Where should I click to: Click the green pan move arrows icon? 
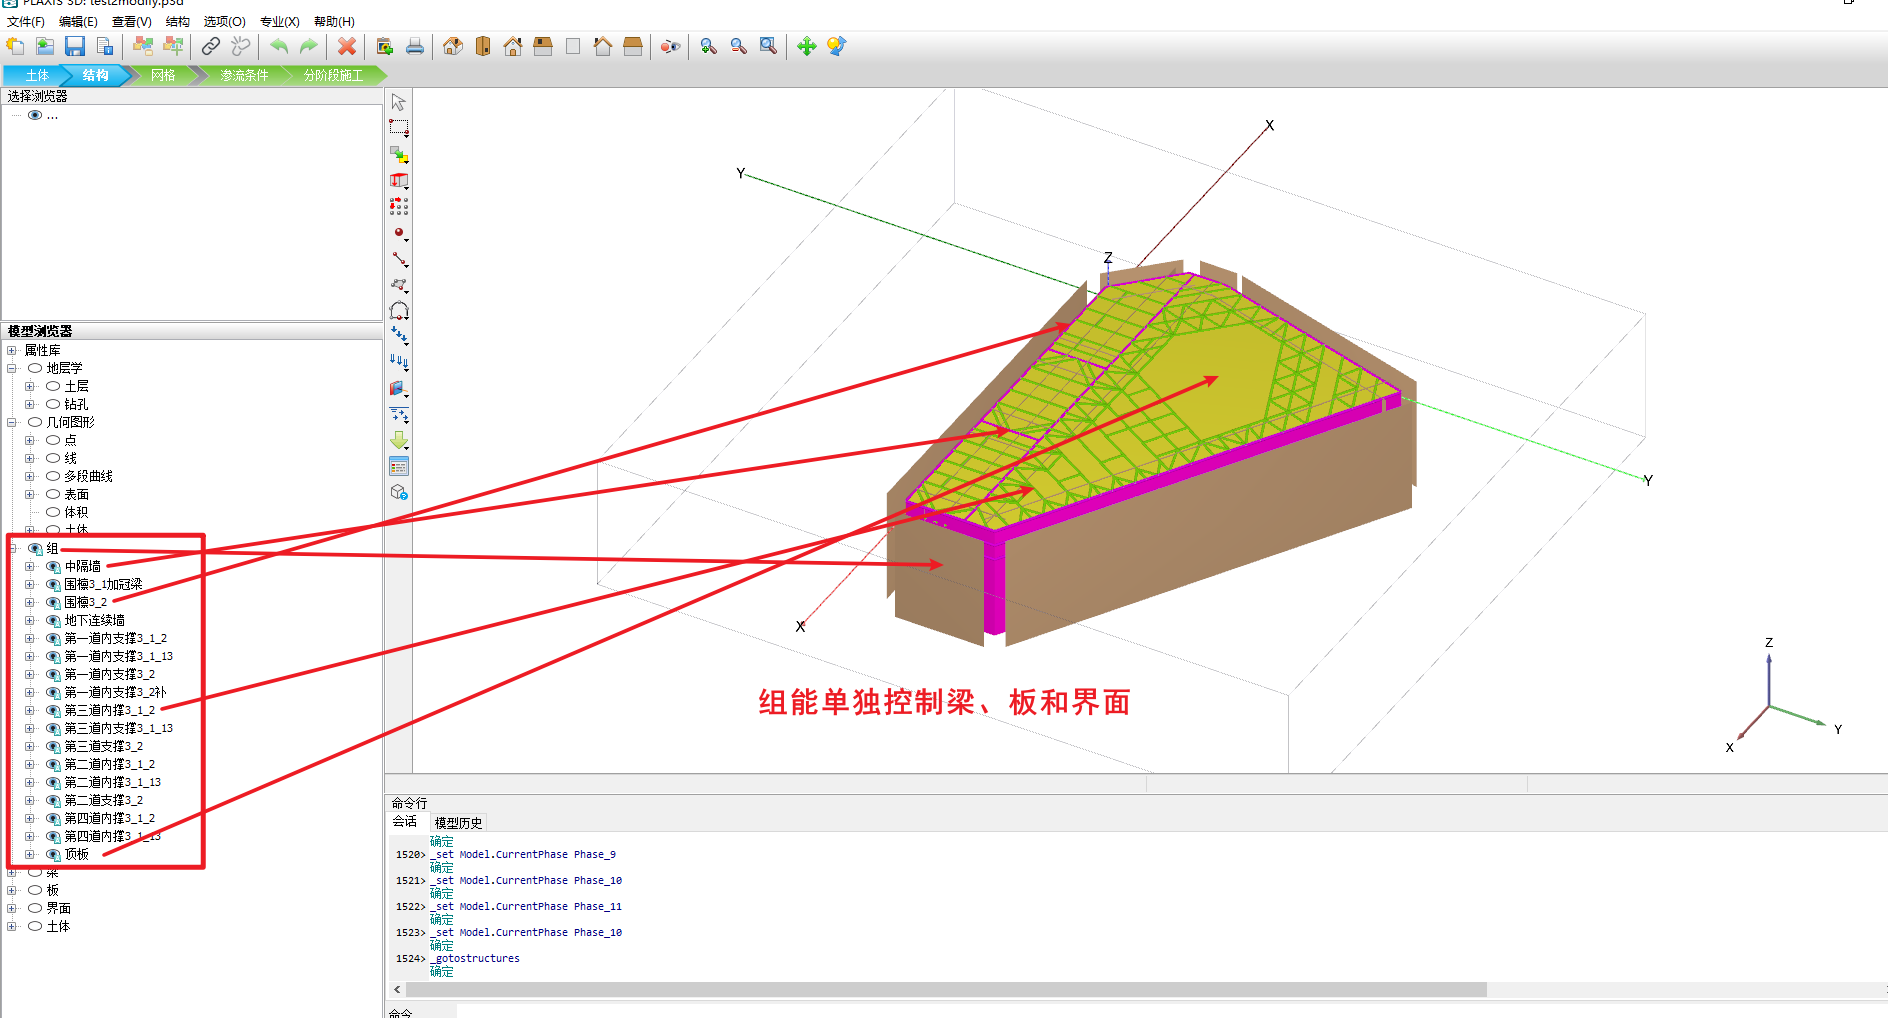pos(807,46)
